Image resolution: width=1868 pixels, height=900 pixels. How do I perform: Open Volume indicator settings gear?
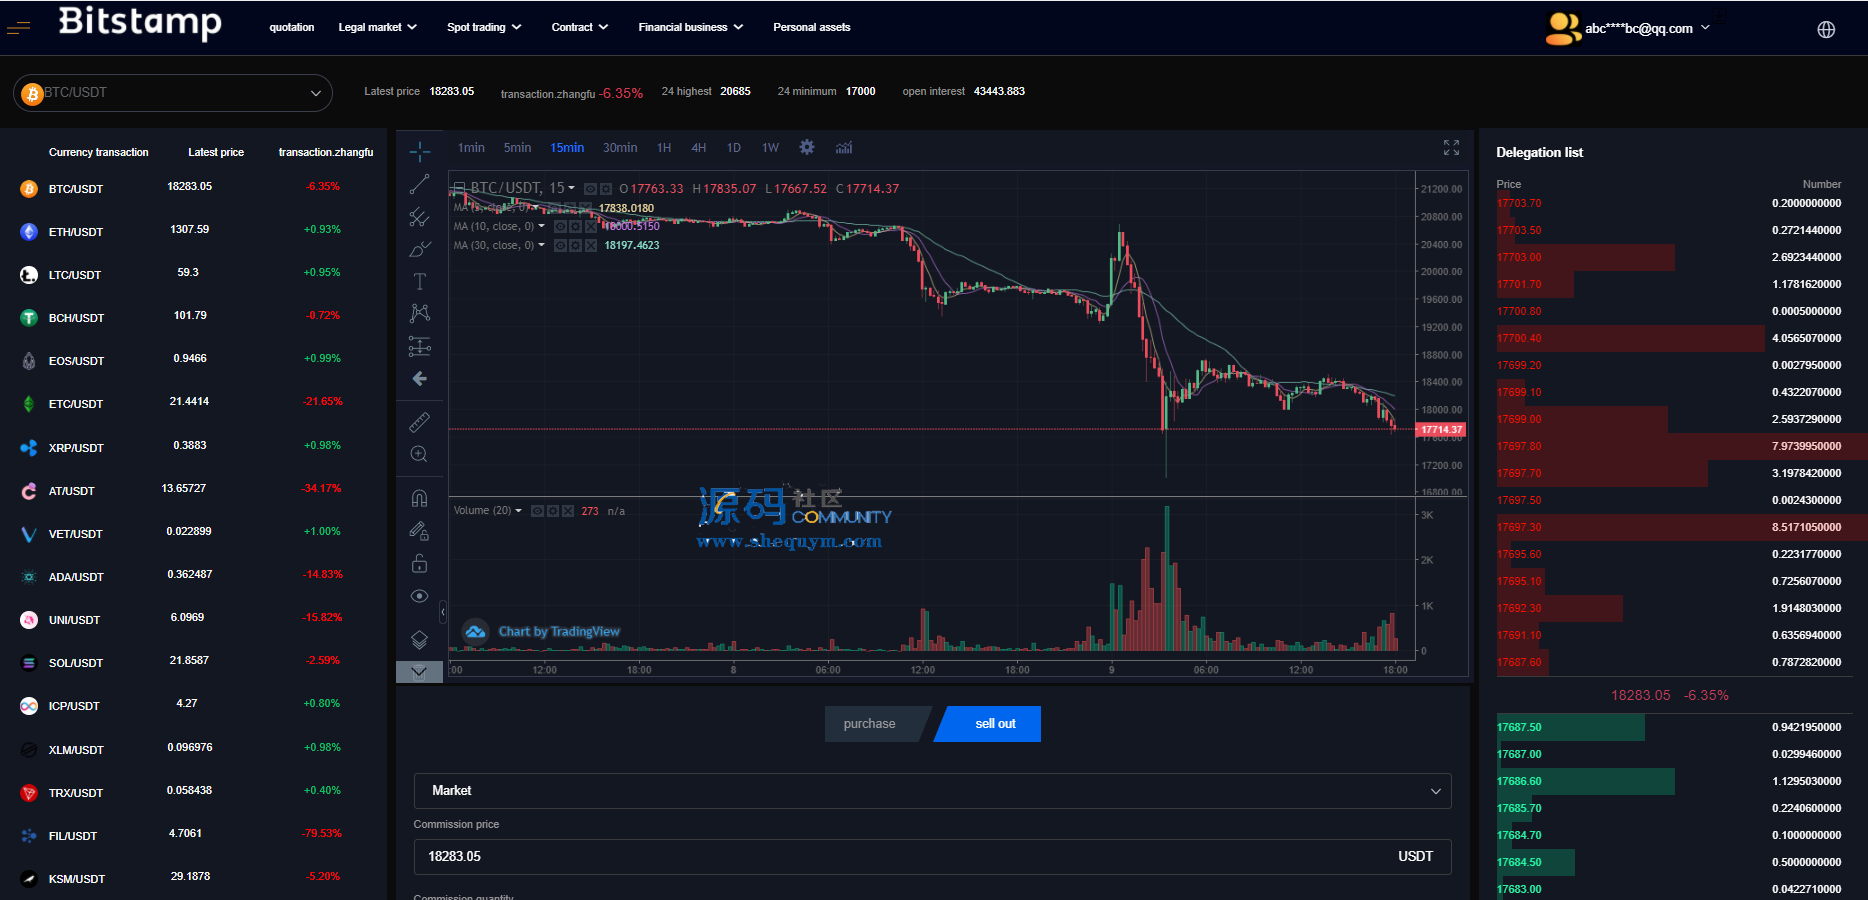[x=553, y=511]
